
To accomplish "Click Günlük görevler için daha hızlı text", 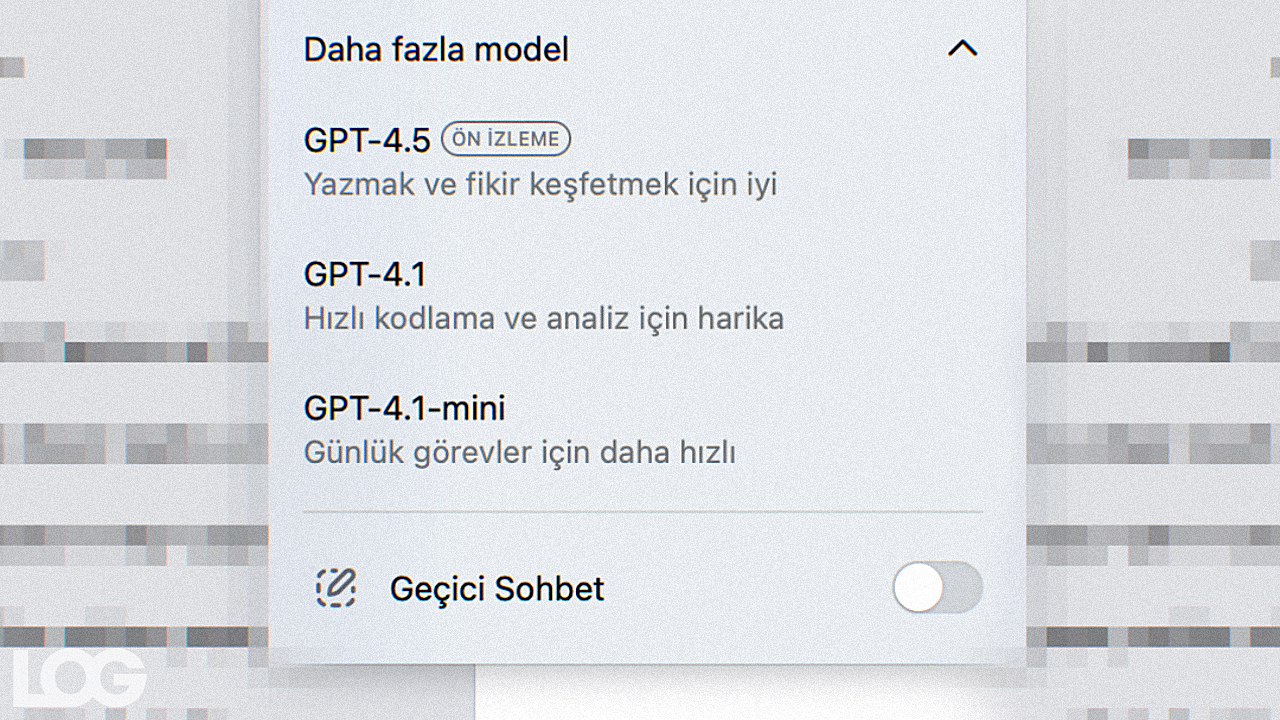I will (520, 453).
